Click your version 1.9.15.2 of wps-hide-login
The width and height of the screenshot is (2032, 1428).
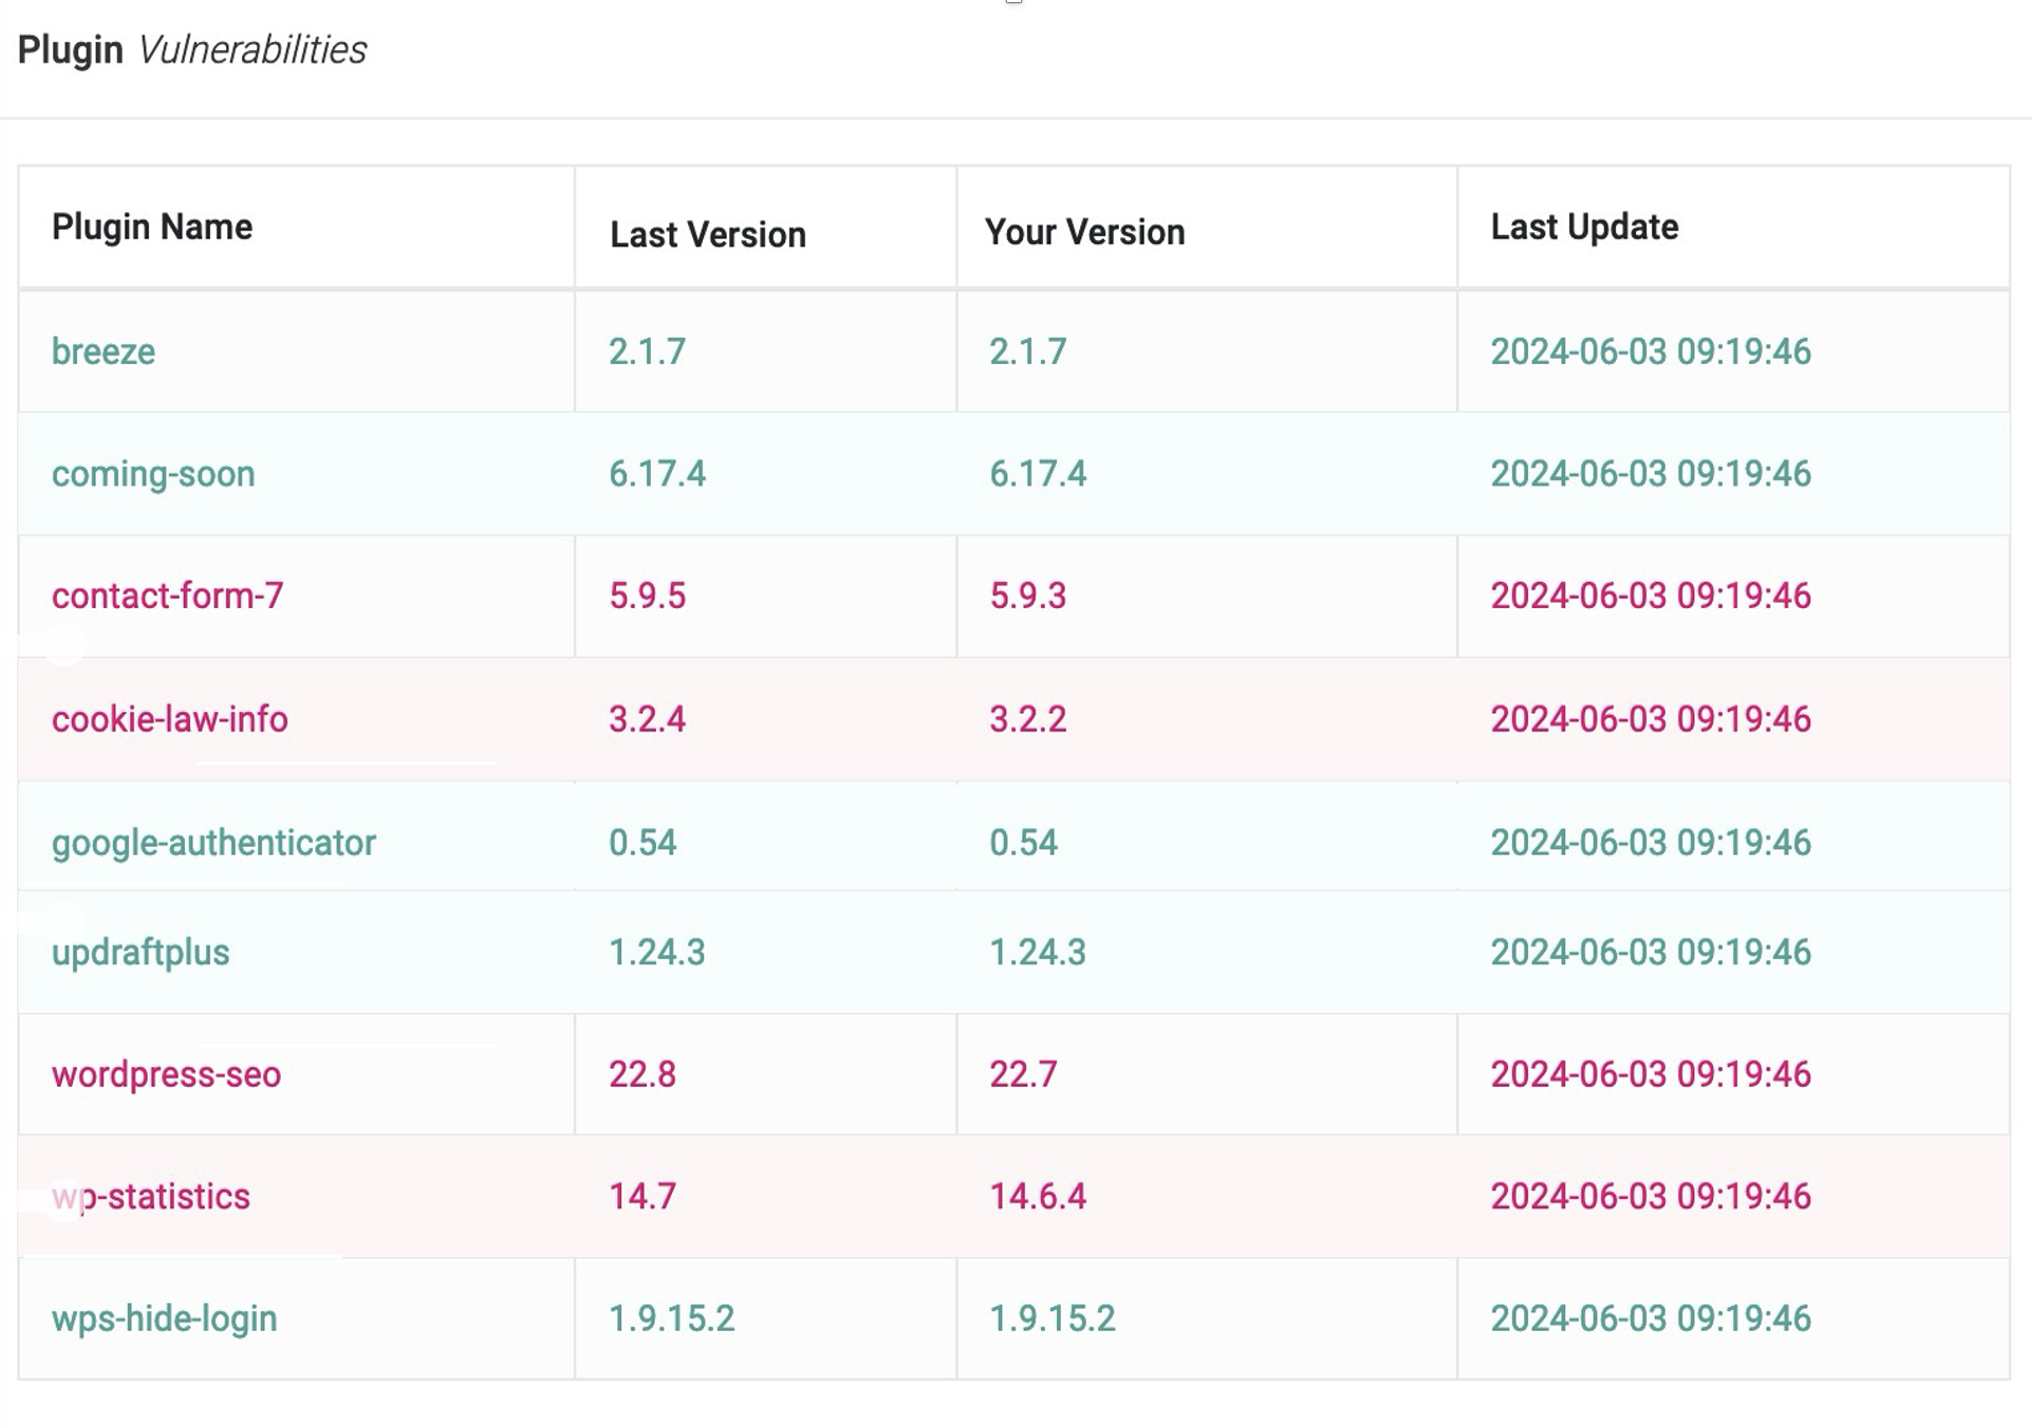point(1052,1319)
